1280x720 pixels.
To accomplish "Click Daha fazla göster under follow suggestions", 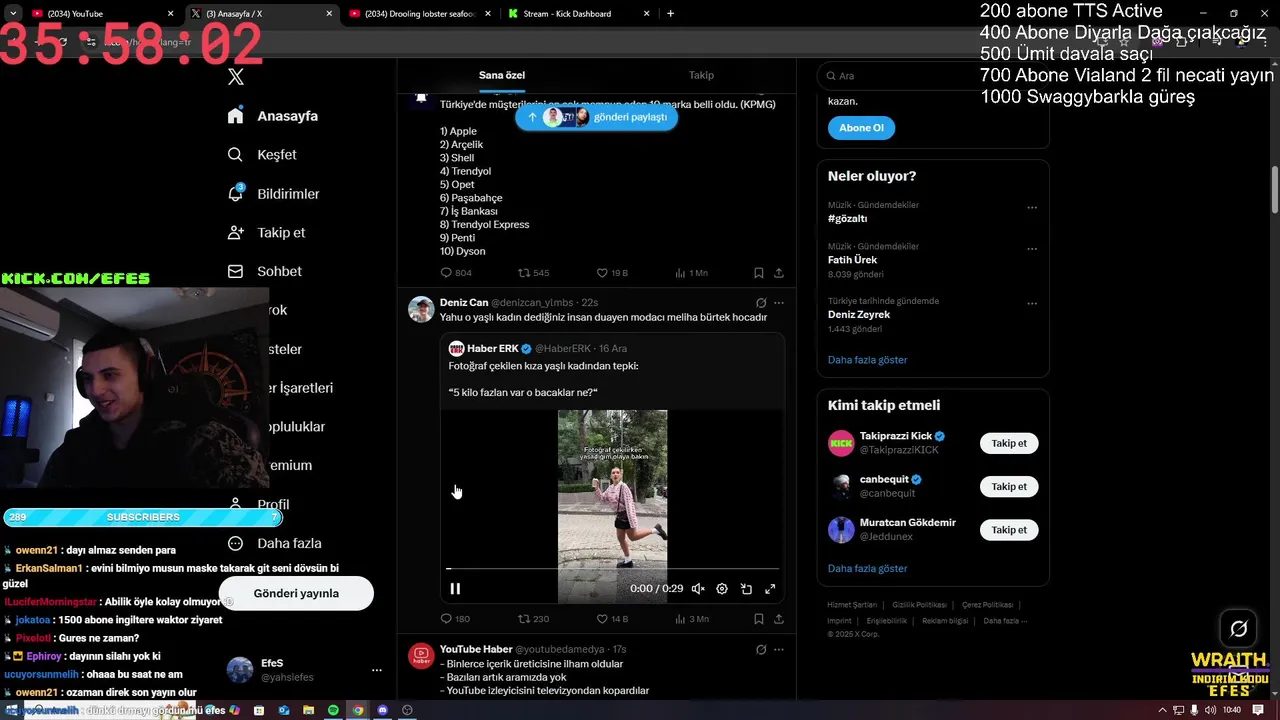I will (867, 569).
